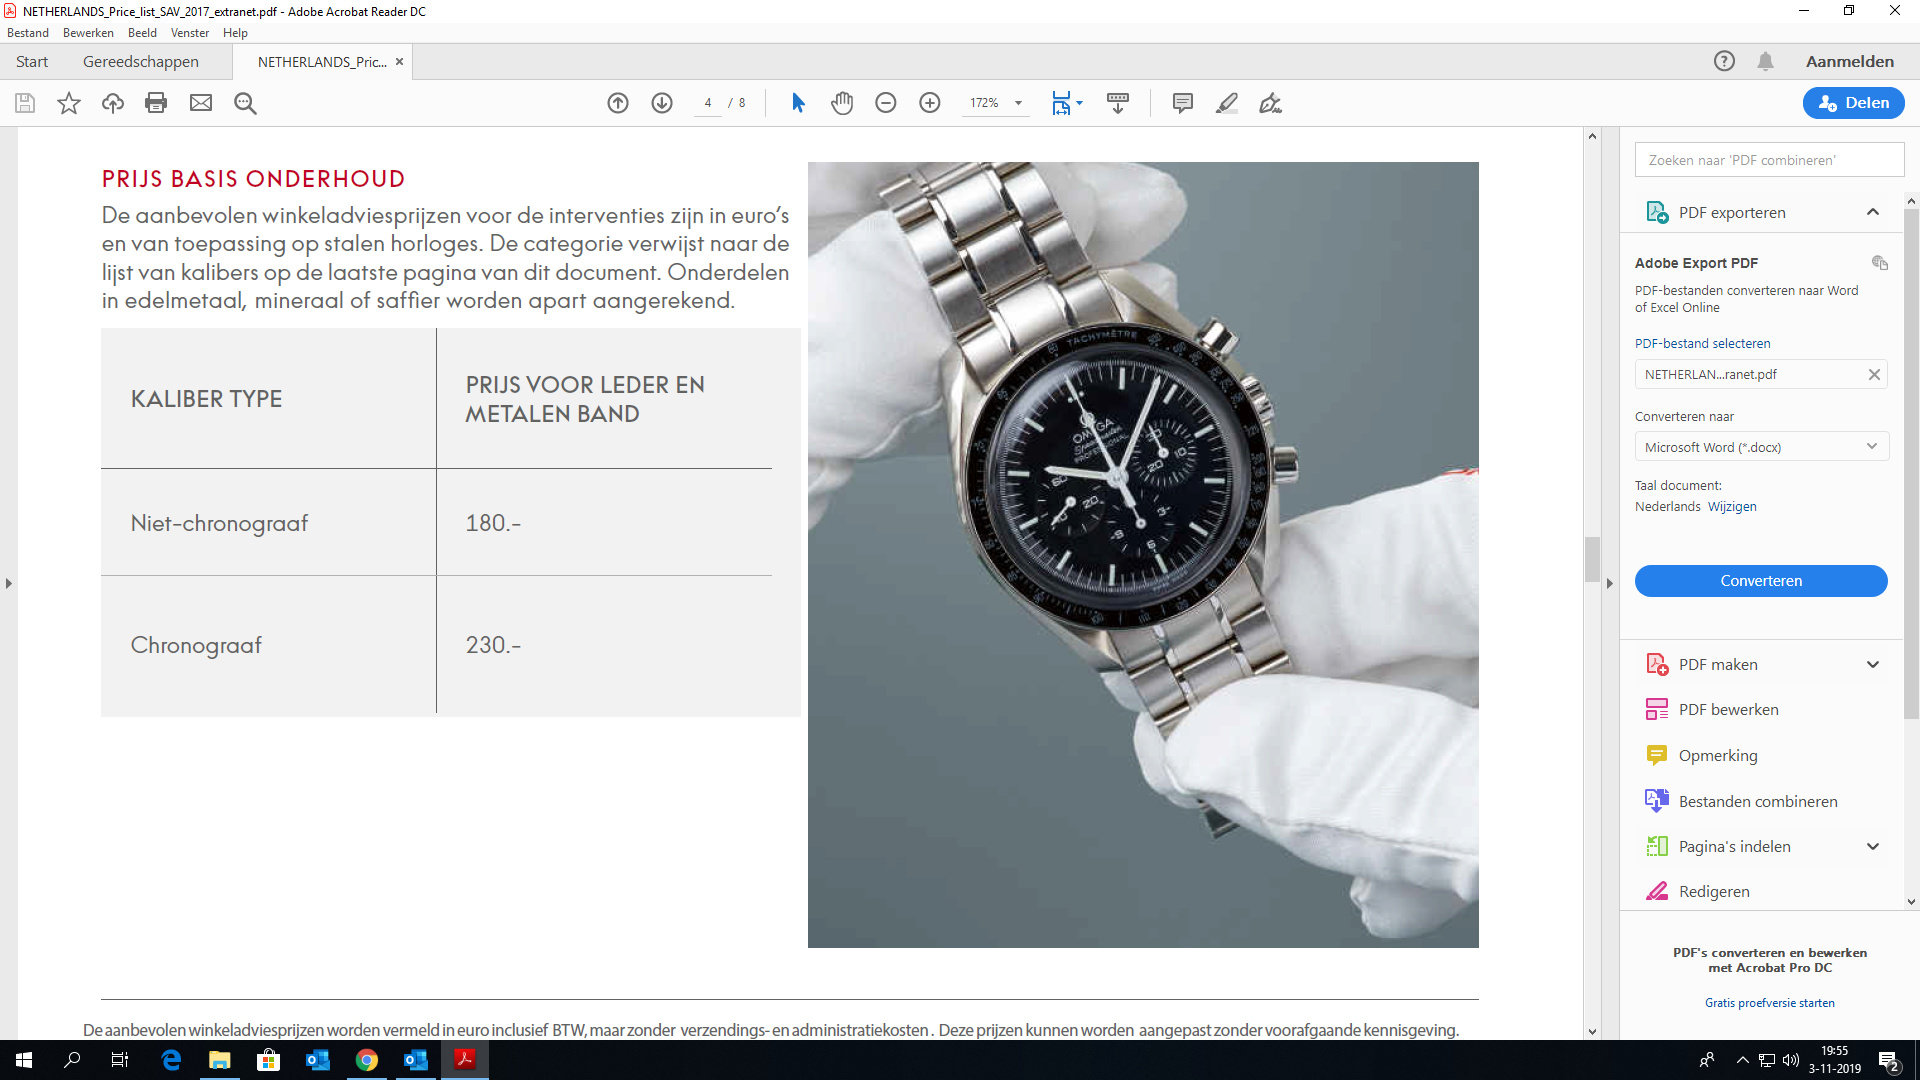1920x1080 pixels.
Task: Select the highlight text pen tool
Action: (x=1227, y=103)
